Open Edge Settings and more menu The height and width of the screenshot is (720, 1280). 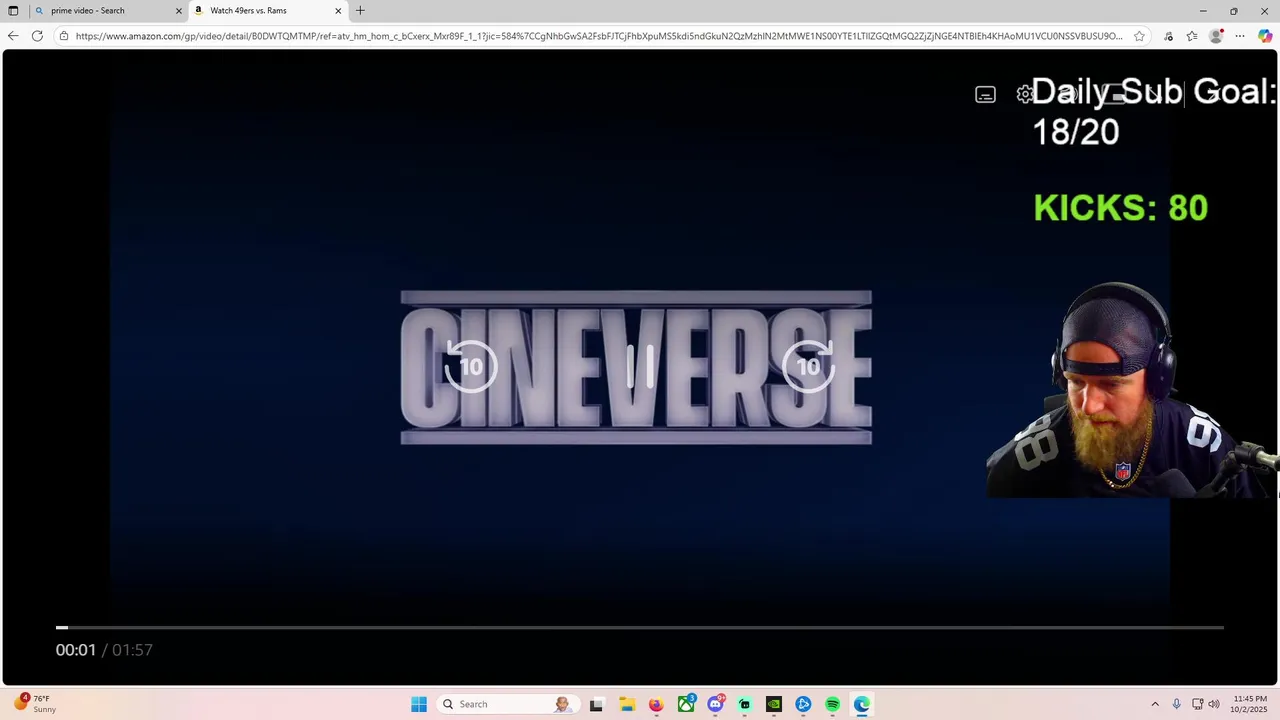1240,36
